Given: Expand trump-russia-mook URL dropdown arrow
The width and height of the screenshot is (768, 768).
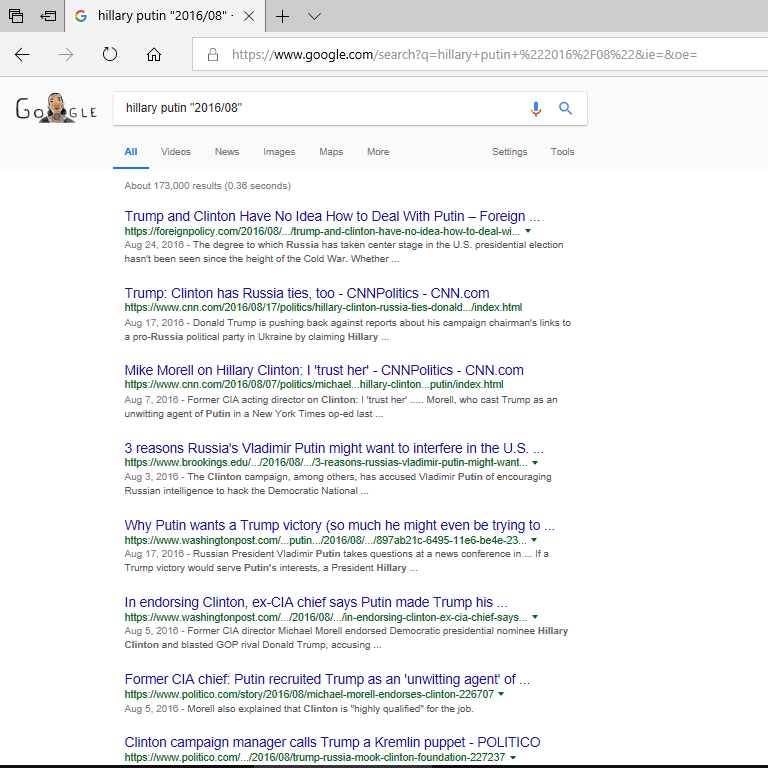Looking at the screenshot, I should click(513, 757).
